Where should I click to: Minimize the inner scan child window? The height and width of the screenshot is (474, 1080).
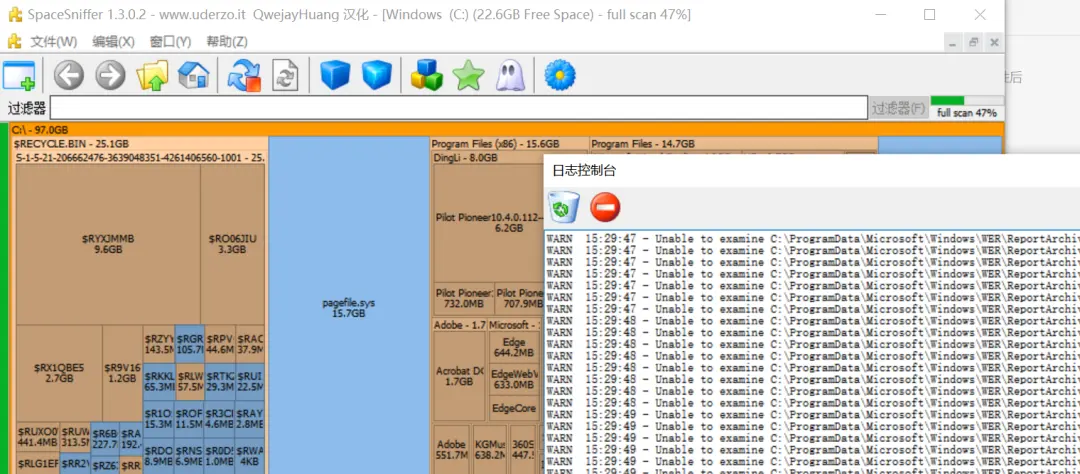click(953, 43)
